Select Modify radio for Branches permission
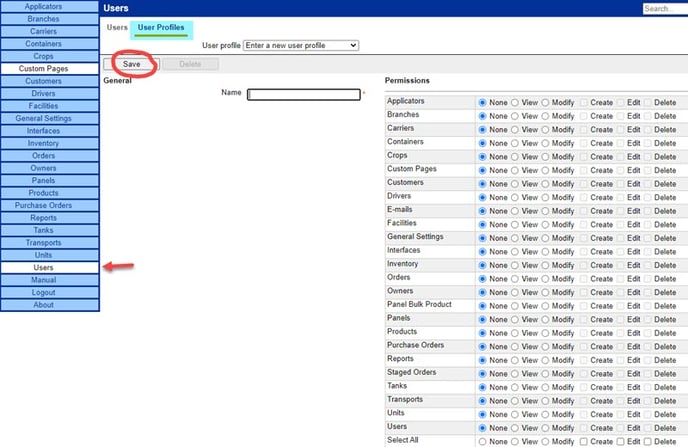This screenshot has width=688, height=447. pos(546,116)
